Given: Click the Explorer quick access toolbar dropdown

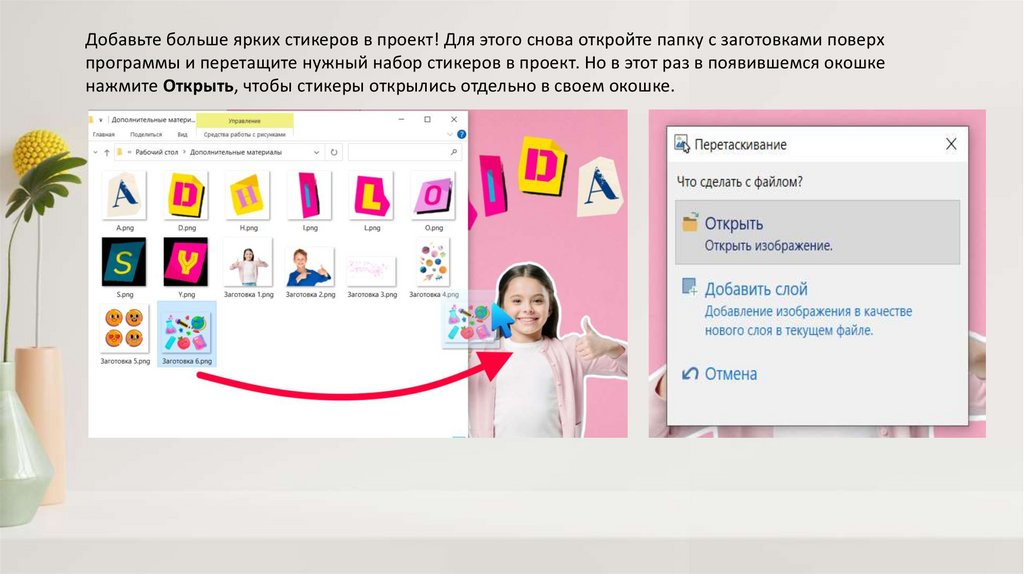Looking at the screenshot, I should [x=101, y=120].
